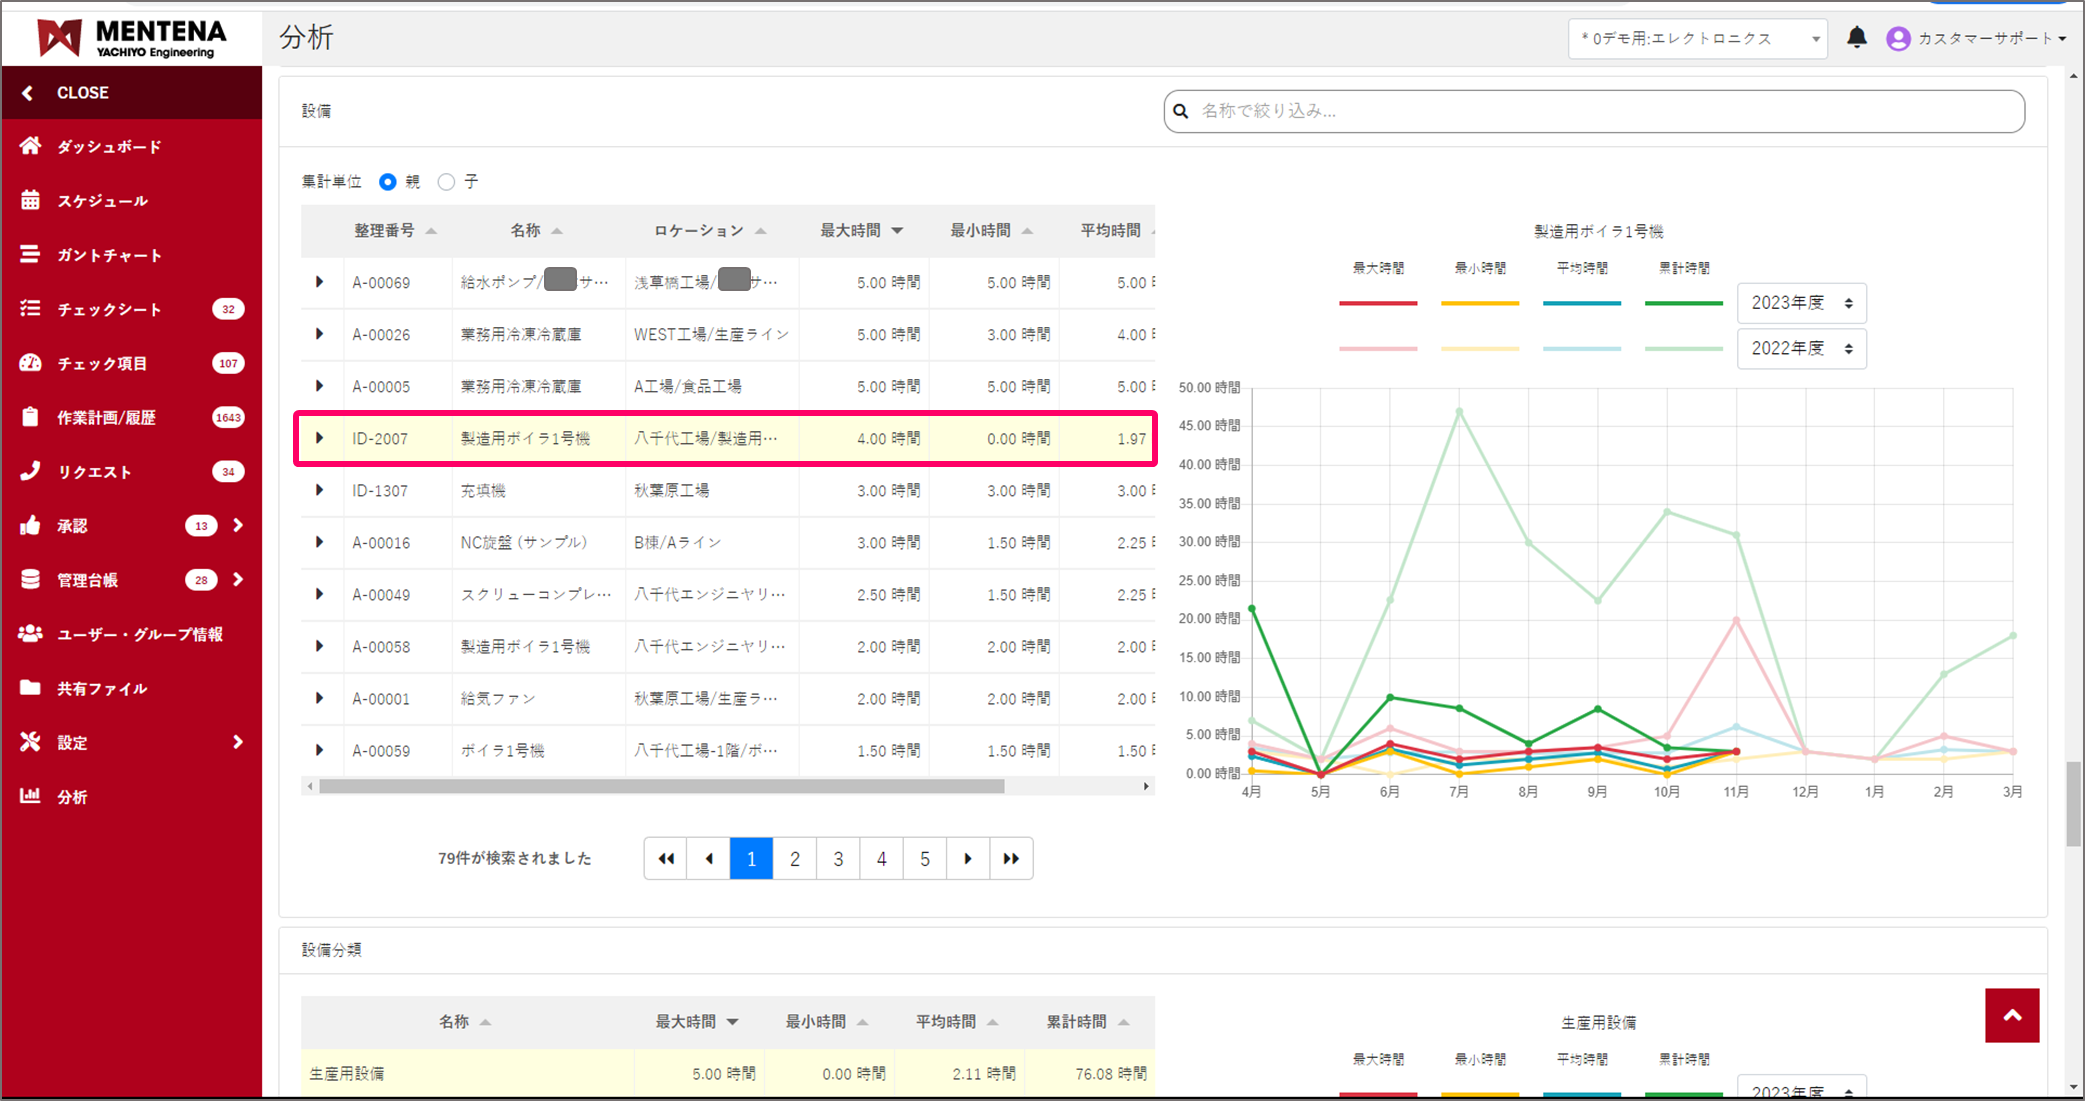Open shared files folder icon
This screenshot has width=2085, height=1101.
click(x=31, y=688)
